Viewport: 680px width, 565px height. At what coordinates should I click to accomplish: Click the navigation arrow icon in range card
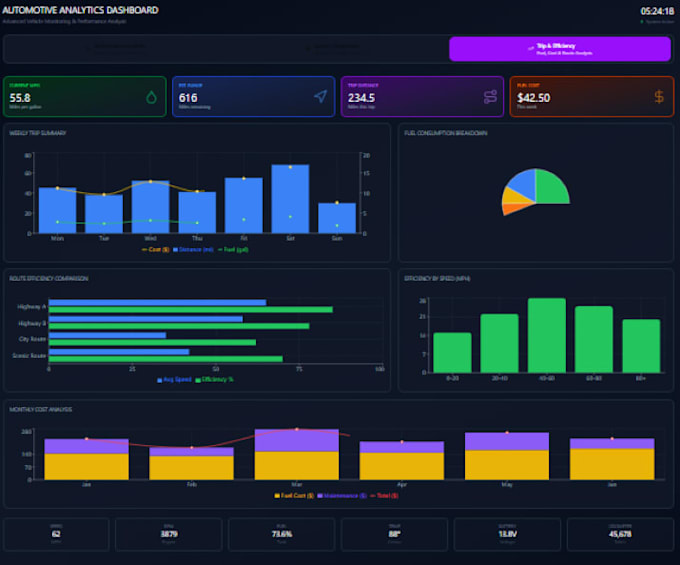[320, 96]
